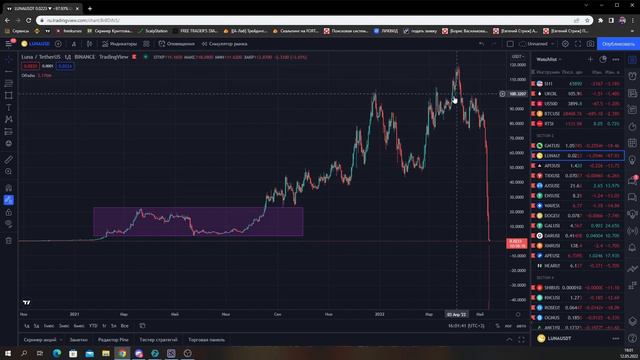Open notifications bell sidebar icon

click(x=632, y=248)
